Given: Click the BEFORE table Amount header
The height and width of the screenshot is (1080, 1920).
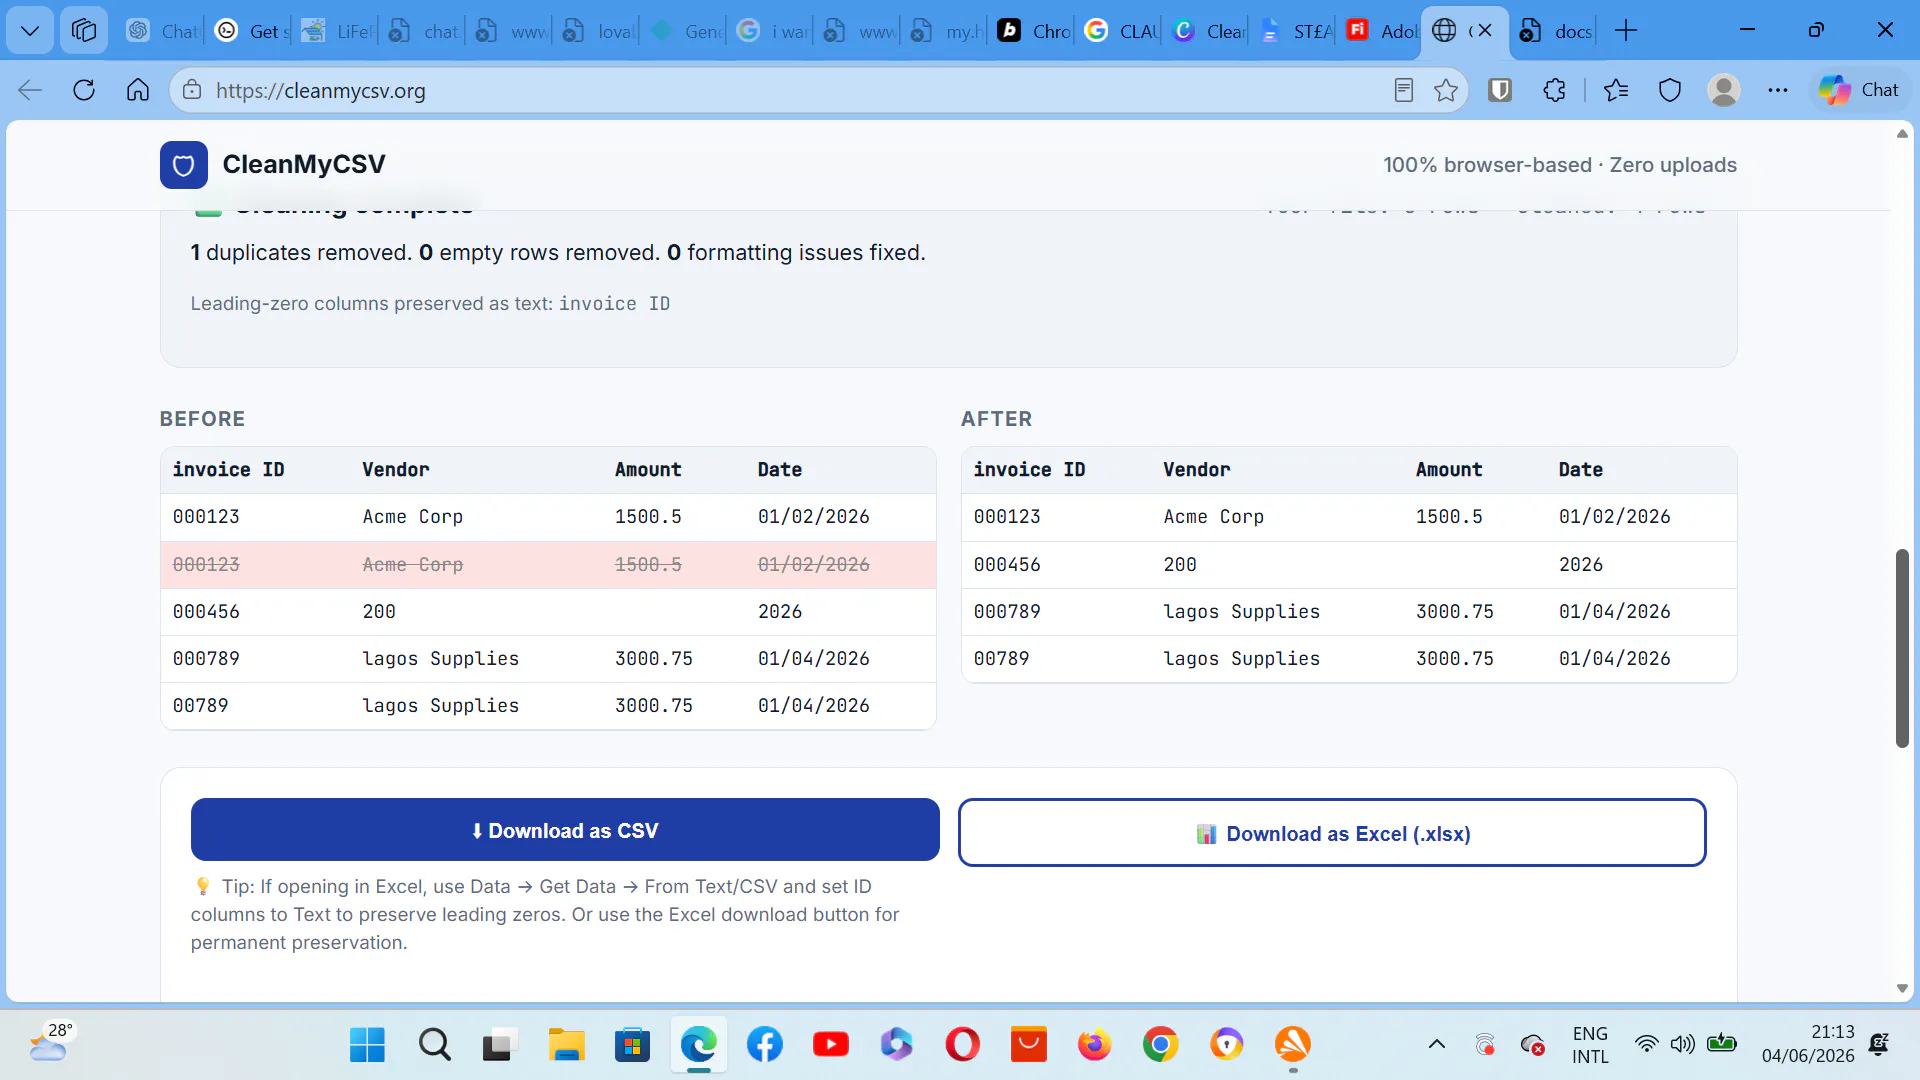Looking at the screenshot, I should pos(648,470).
